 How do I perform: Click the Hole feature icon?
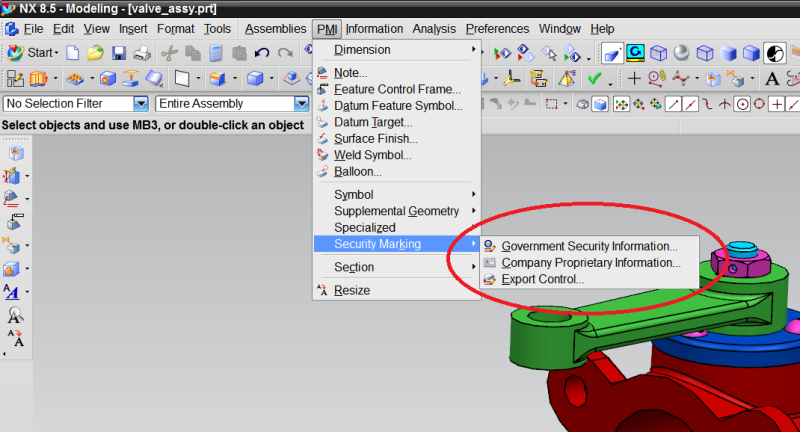pyautogui.click(x=108, y=78)
